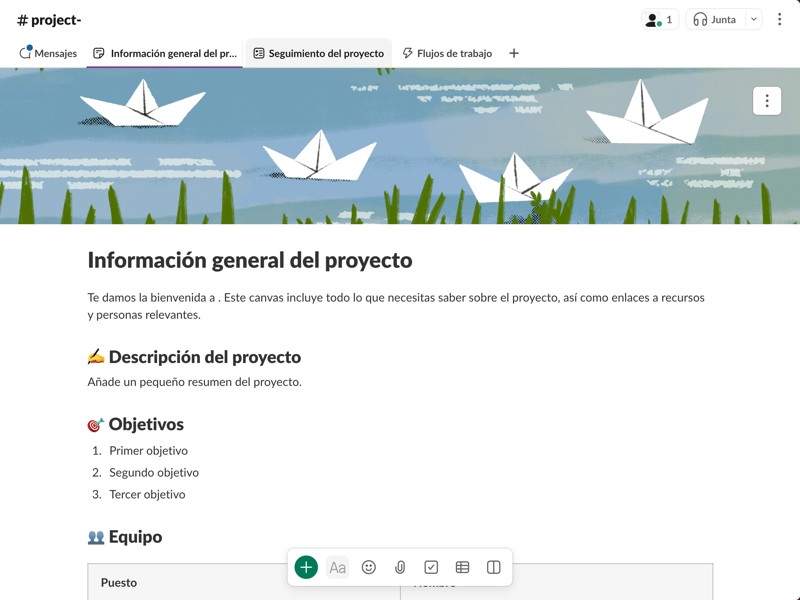
Task: Open channel more options menu
Action: tap(779, 19)
